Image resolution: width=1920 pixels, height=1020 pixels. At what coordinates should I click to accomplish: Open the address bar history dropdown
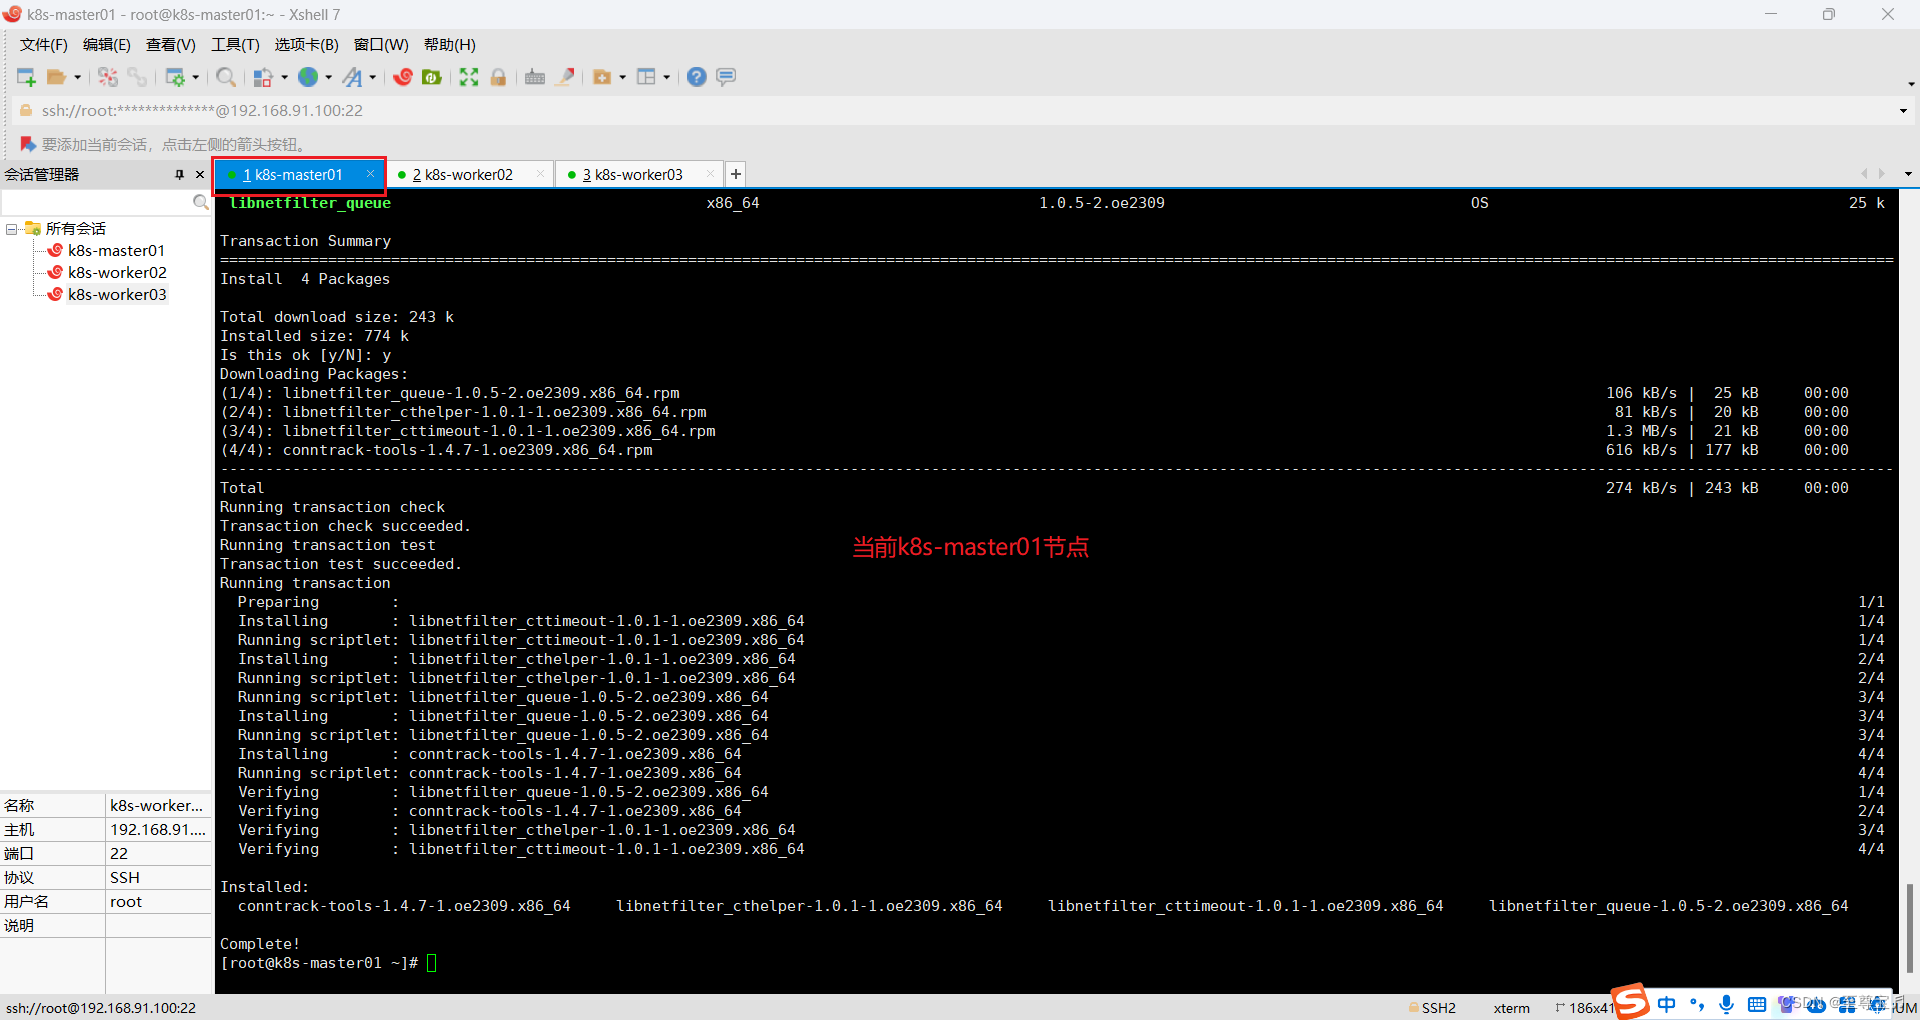(1903, 111)
